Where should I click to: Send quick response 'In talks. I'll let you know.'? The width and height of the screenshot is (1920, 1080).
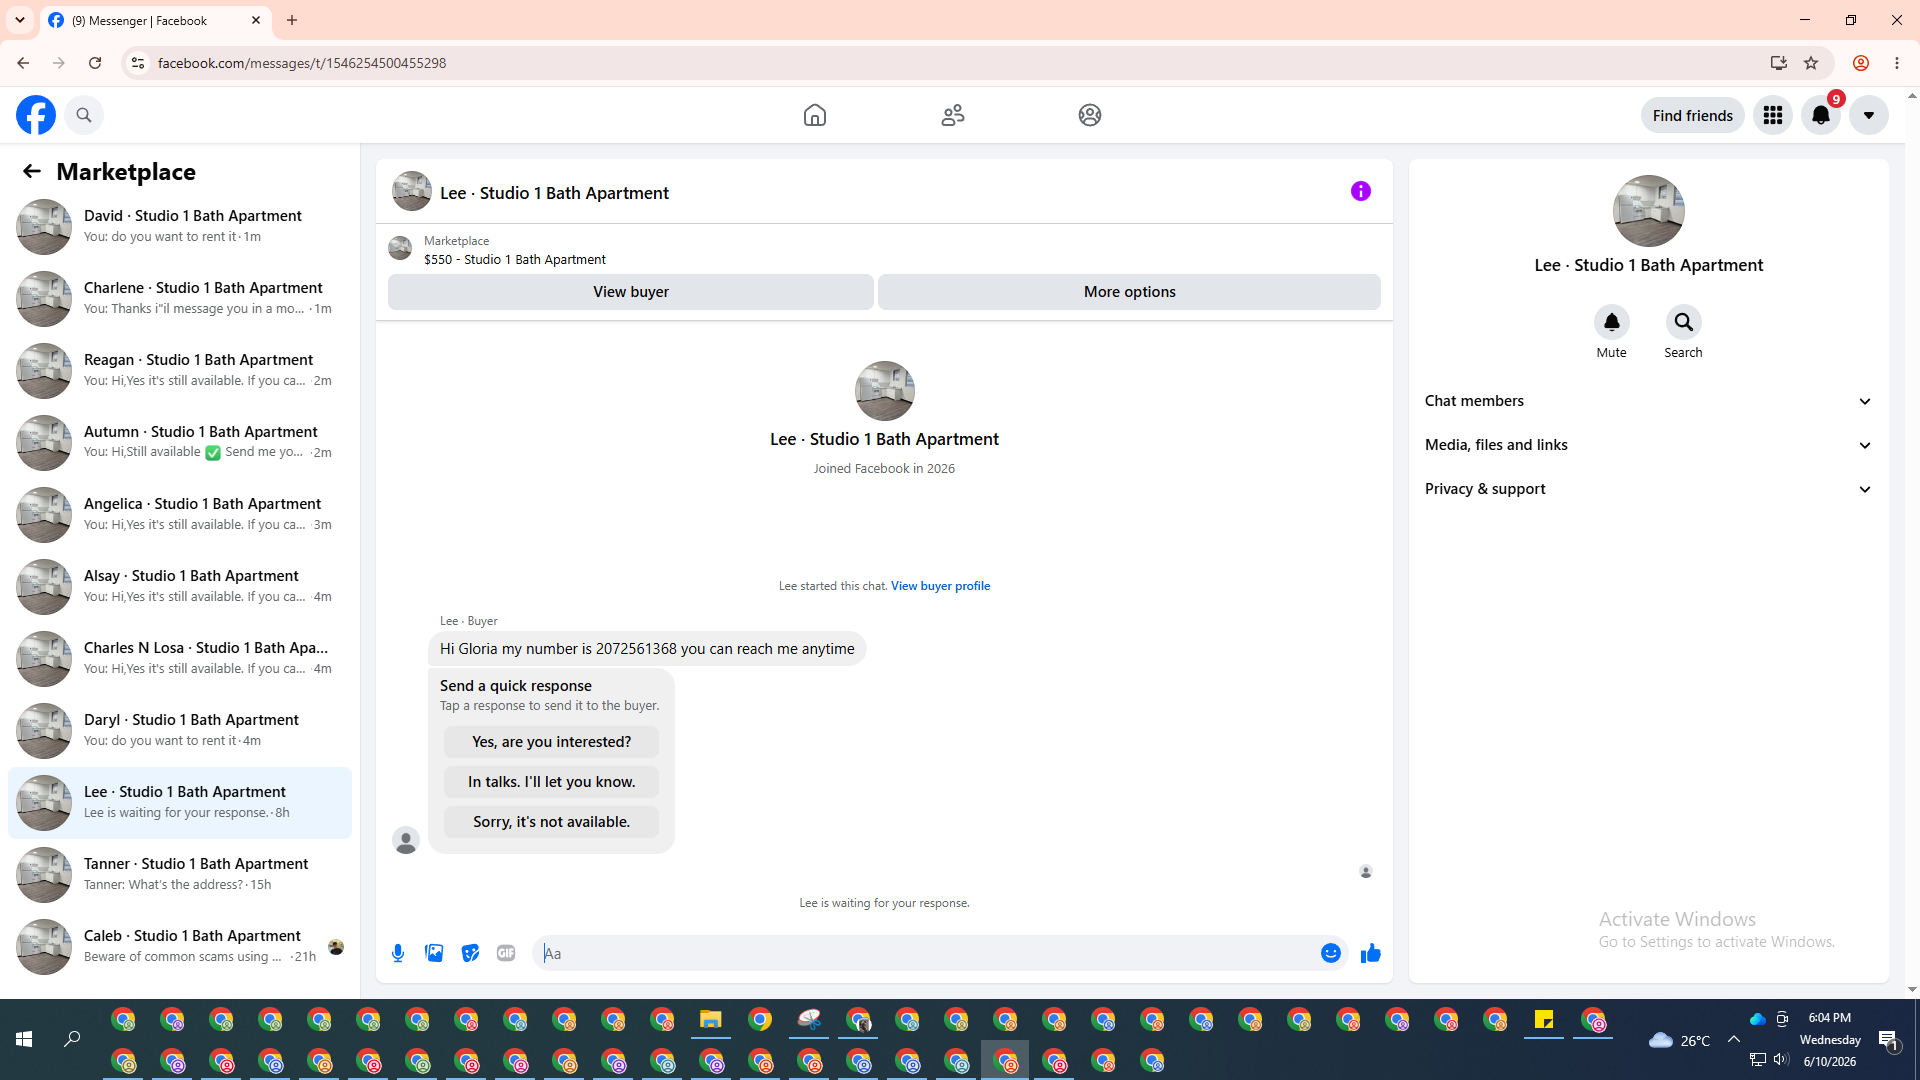coord(552,782)
